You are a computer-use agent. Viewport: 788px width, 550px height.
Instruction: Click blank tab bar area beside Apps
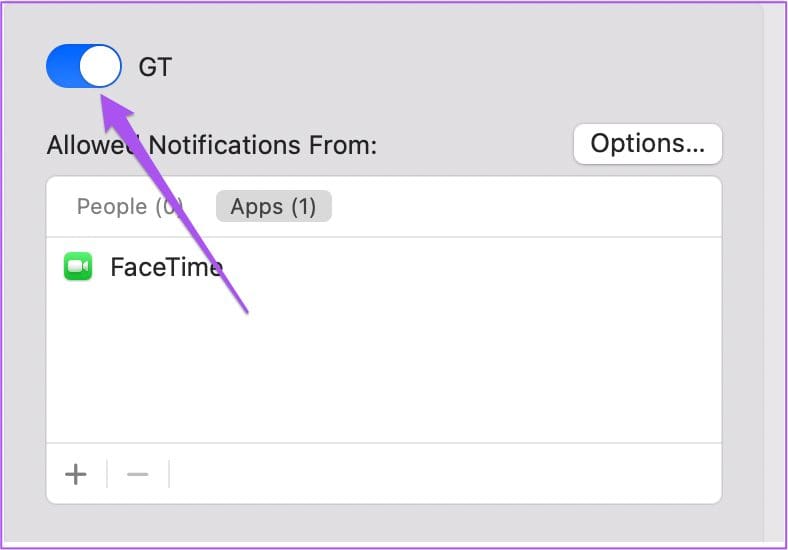pos(525,207)
